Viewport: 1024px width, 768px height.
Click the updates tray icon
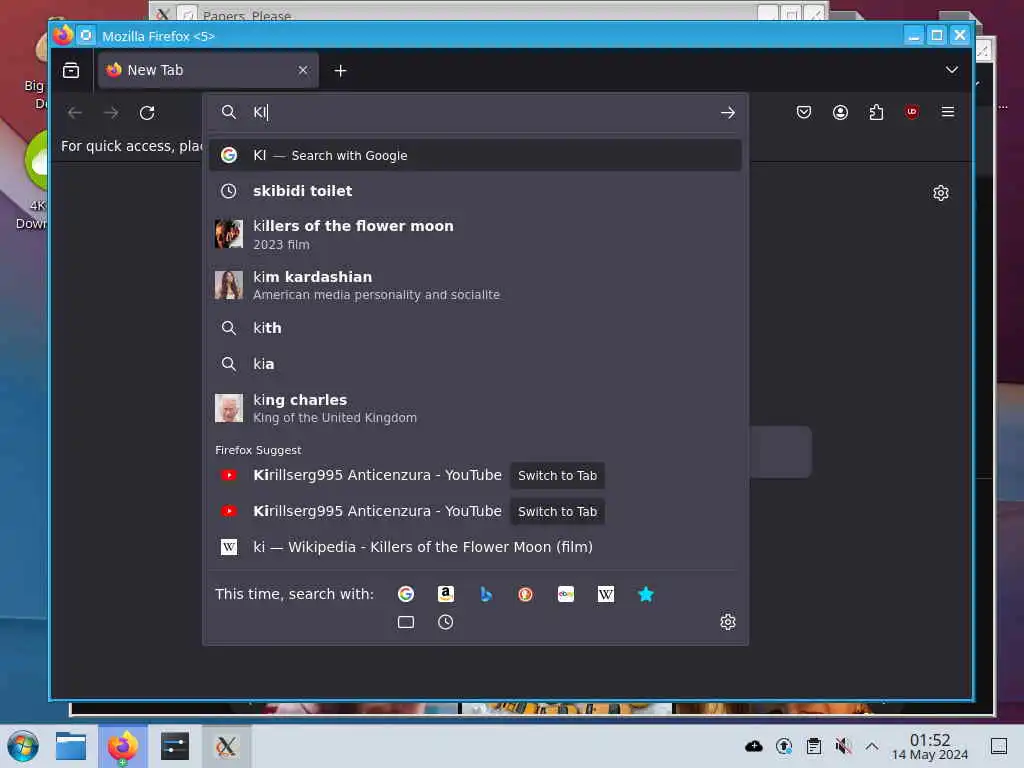tap(784, 746)
